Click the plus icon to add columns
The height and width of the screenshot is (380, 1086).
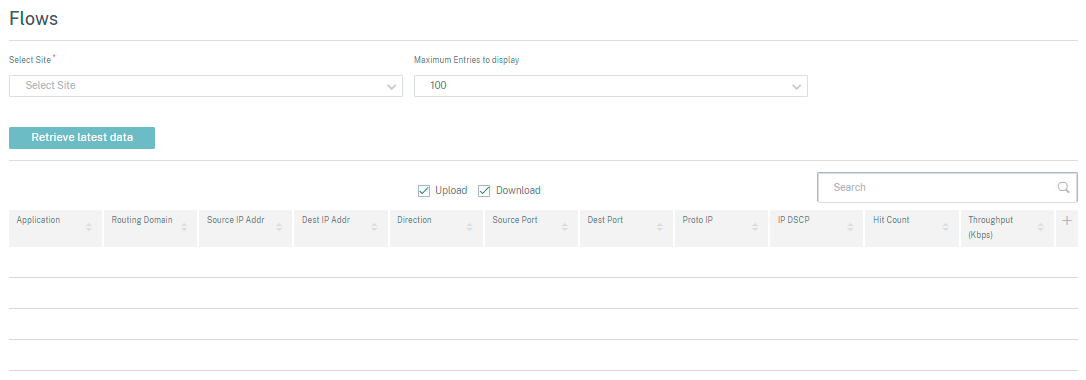click(1067, 221)
